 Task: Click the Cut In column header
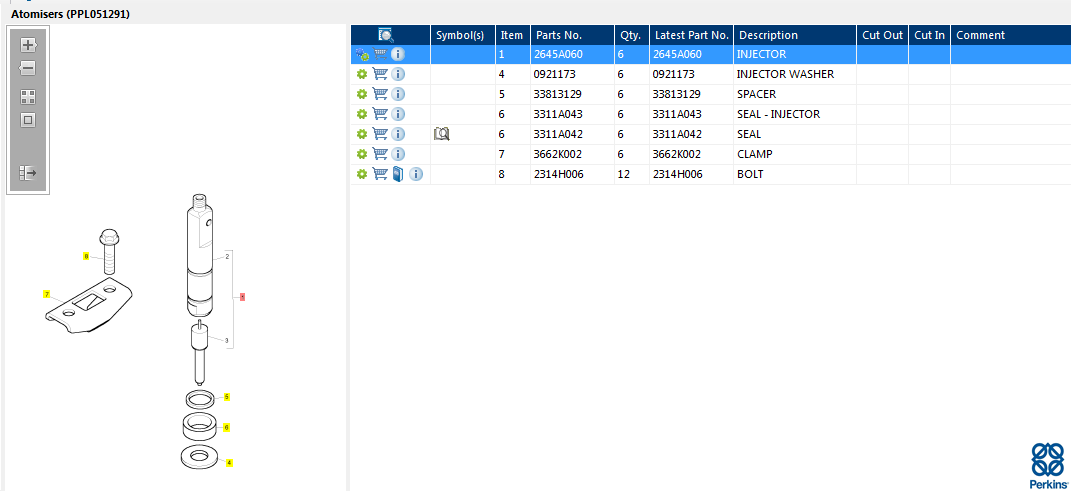(x=930, y=35)
